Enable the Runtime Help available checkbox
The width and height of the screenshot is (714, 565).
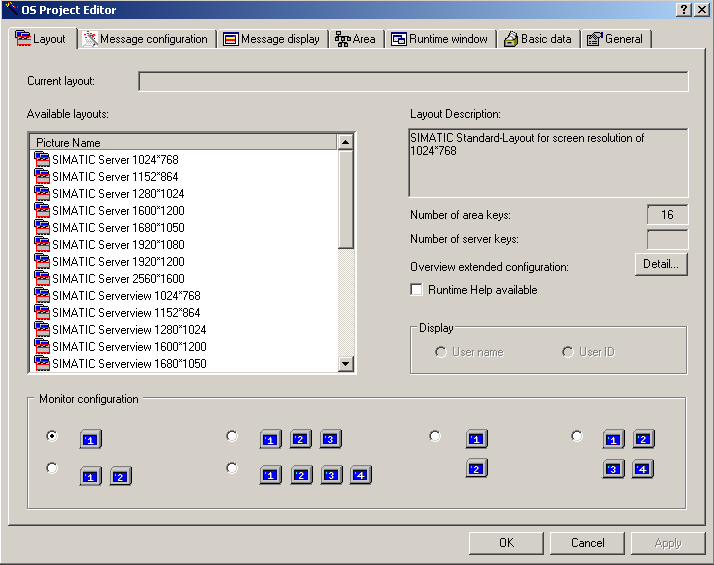417,290
